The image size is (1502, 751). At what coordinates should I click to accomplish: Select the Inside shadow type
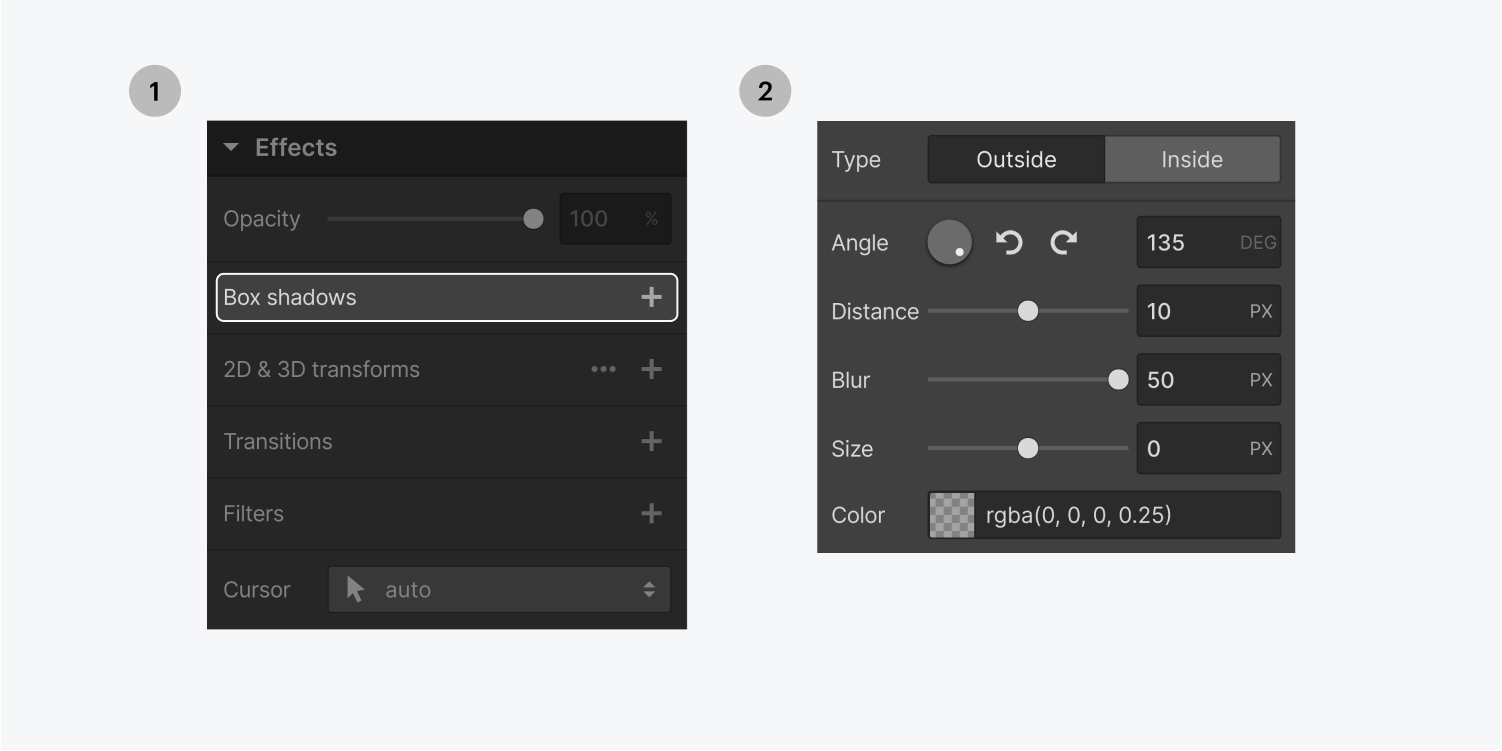click(1192, 159)
